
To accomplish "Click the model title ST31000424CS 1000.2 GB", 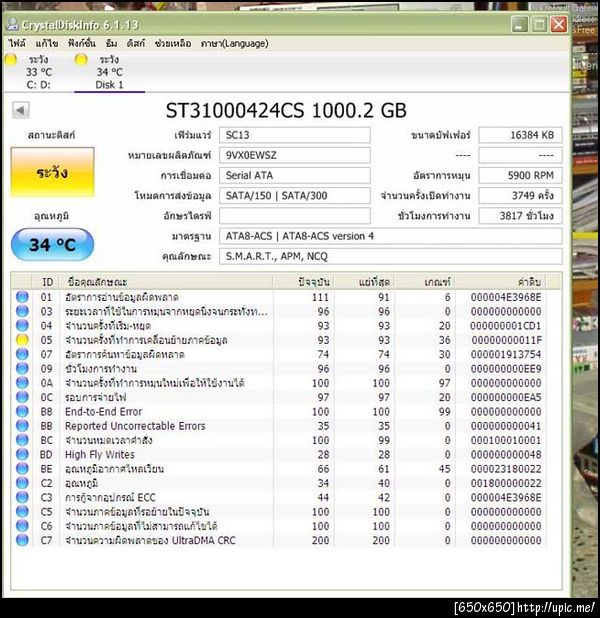I will coord(286,110).
